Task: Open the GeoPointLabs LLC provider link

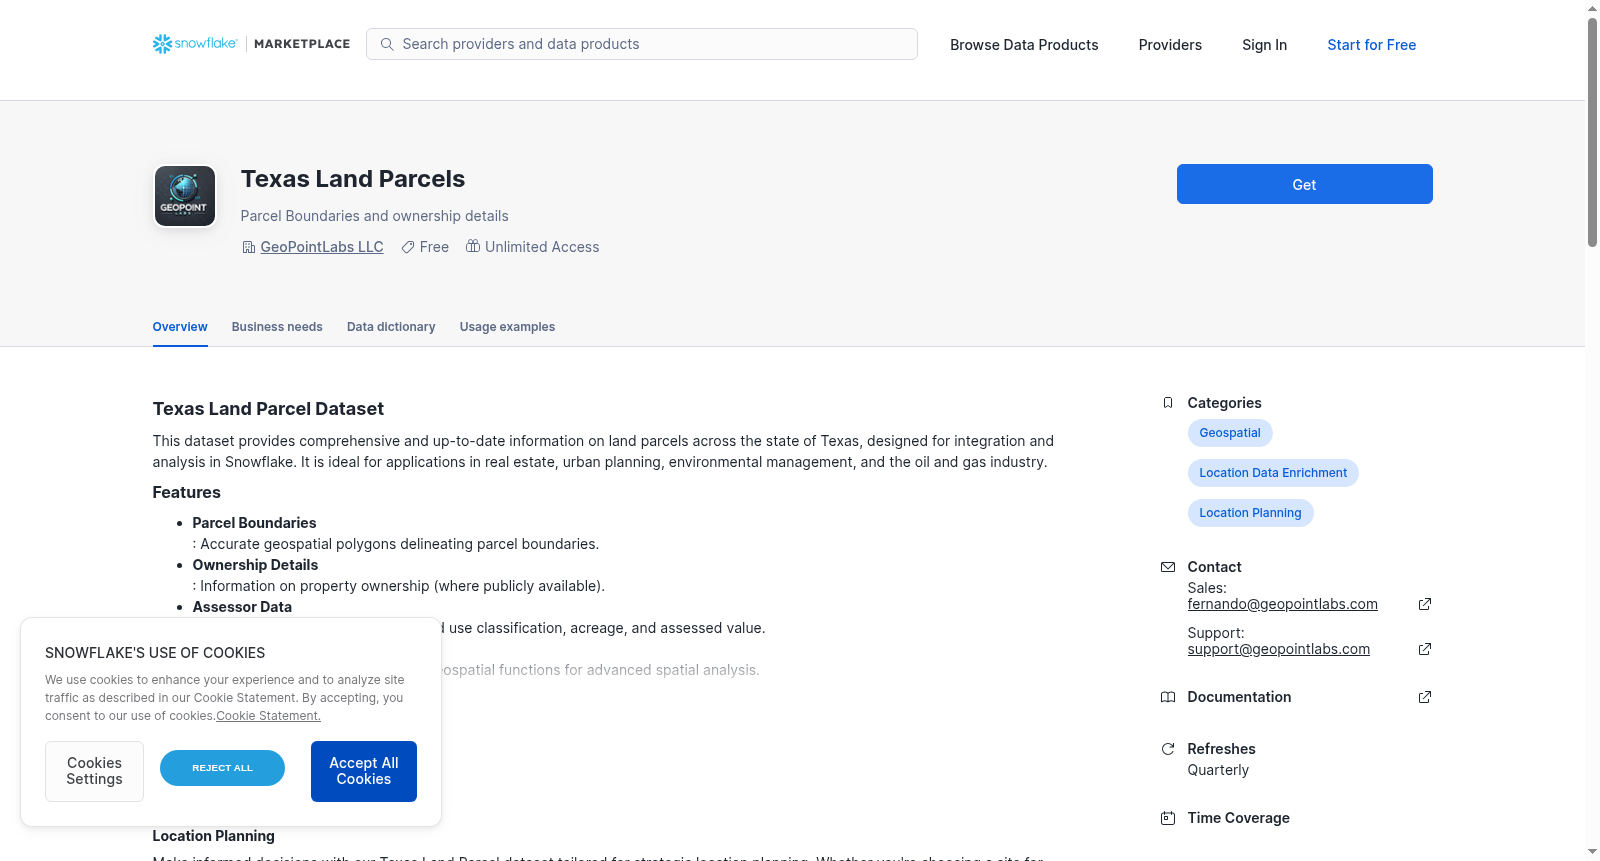Action: 322,247
